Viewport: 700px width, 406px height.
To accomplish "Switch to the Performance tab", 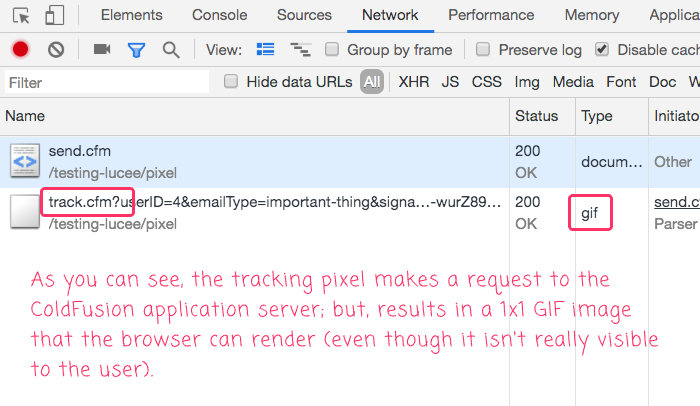I will (x=490, y=15).
